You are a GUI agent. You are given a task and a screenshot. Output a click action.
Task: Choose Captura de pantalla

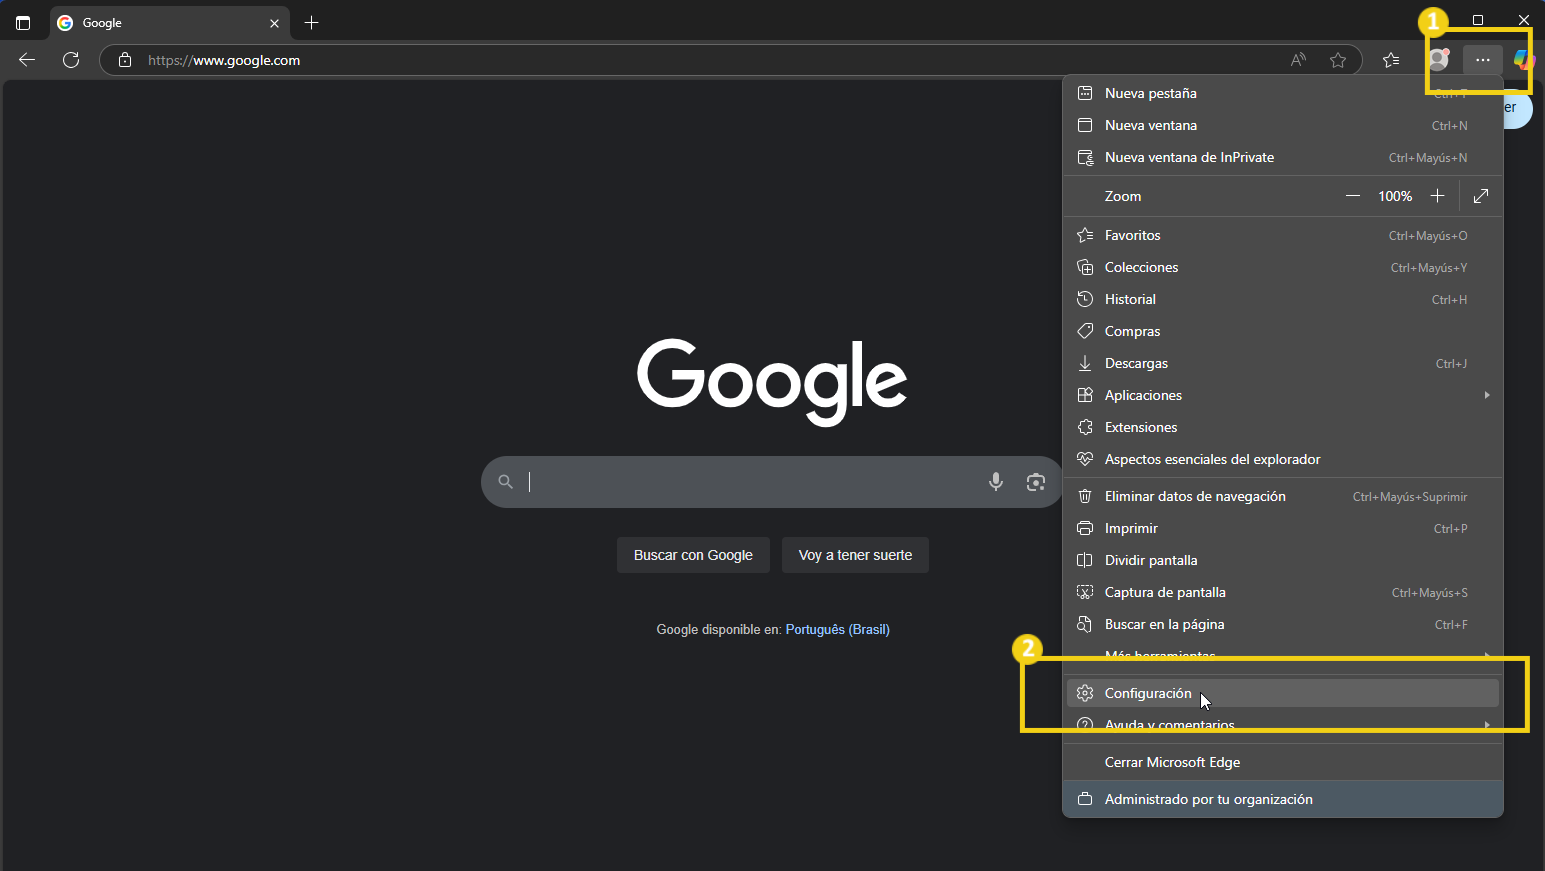click(1282, 592)
